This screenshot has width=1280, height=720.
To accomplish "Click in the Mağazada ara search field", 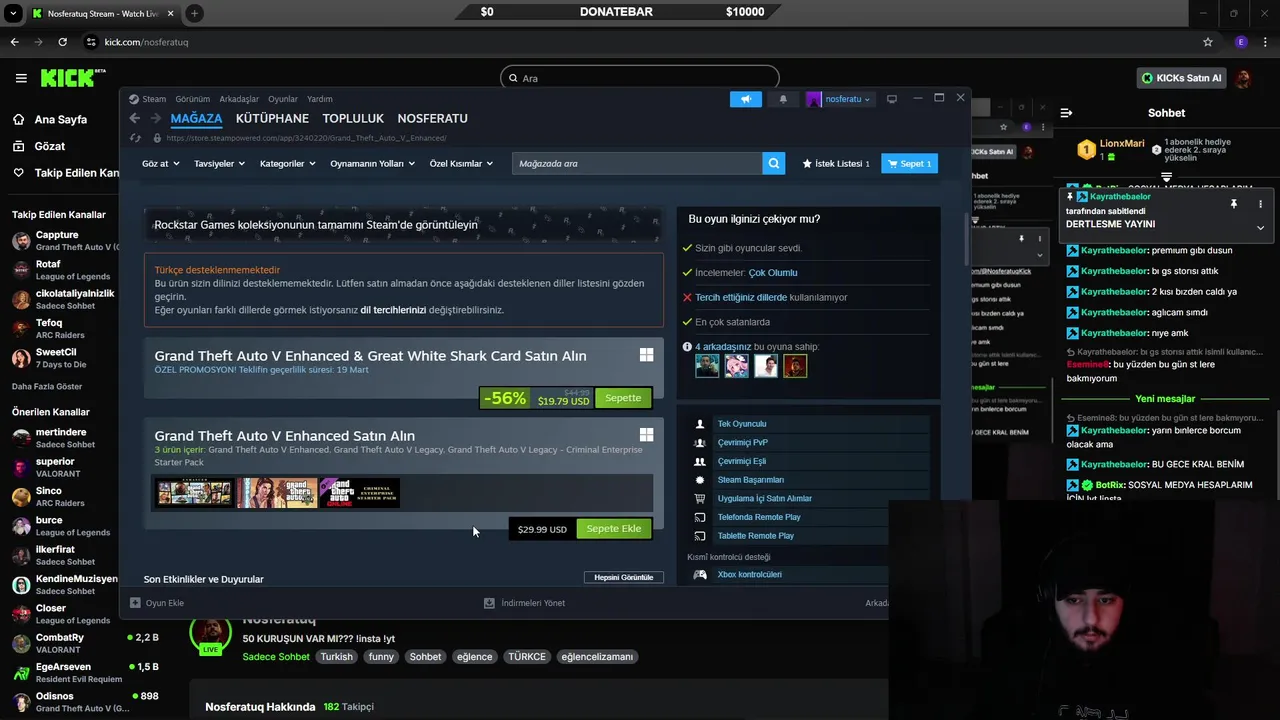I will pyautogui.click(x=637, y=163).
